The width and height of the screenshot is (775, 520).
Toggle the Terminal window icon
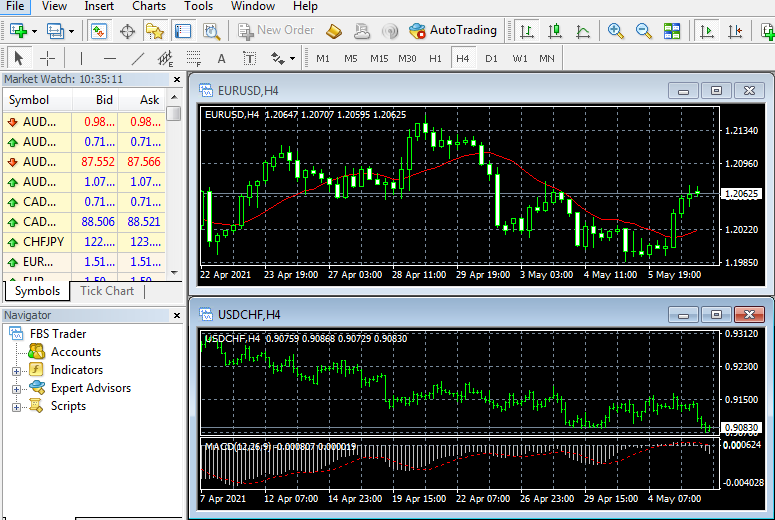pos(183,31)
